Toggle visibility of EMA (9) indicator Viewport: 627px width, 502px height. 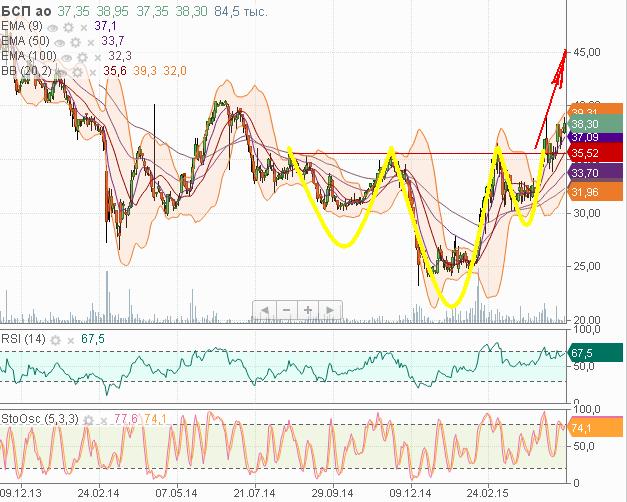tap(53, 27)
